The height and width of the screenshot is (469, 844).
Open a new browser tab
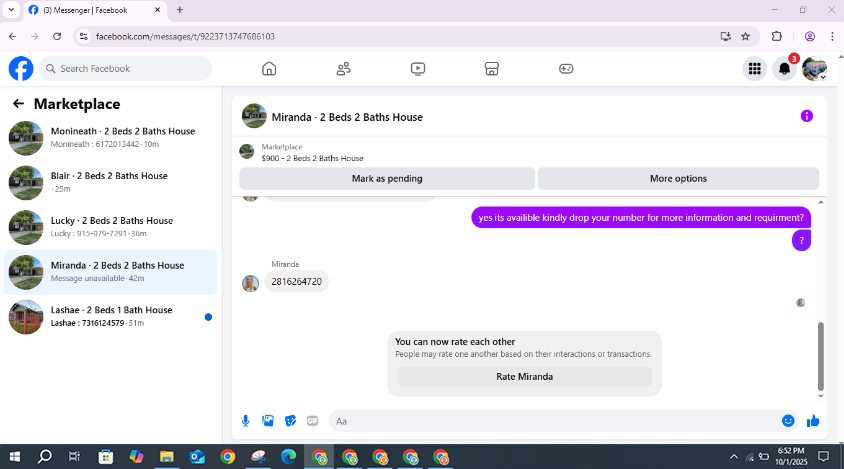[180, 10]
